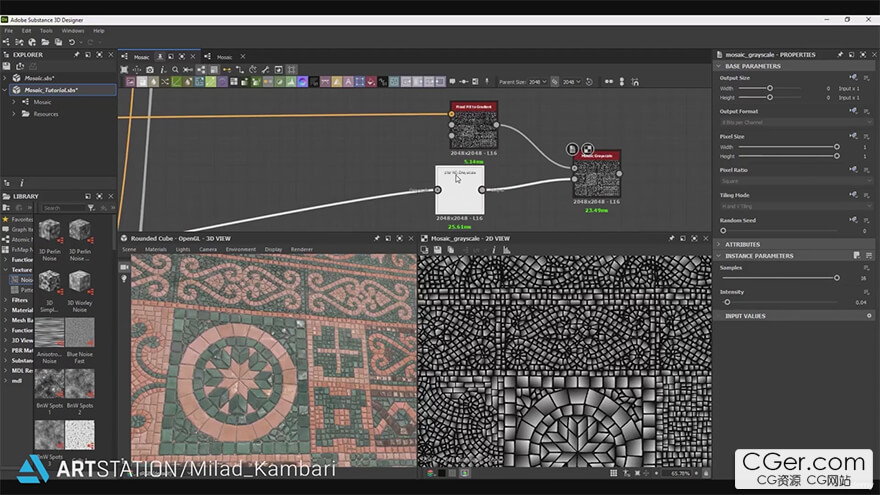Pin the Explorer panel
This screenshot has width=880, height=495.
76,55
